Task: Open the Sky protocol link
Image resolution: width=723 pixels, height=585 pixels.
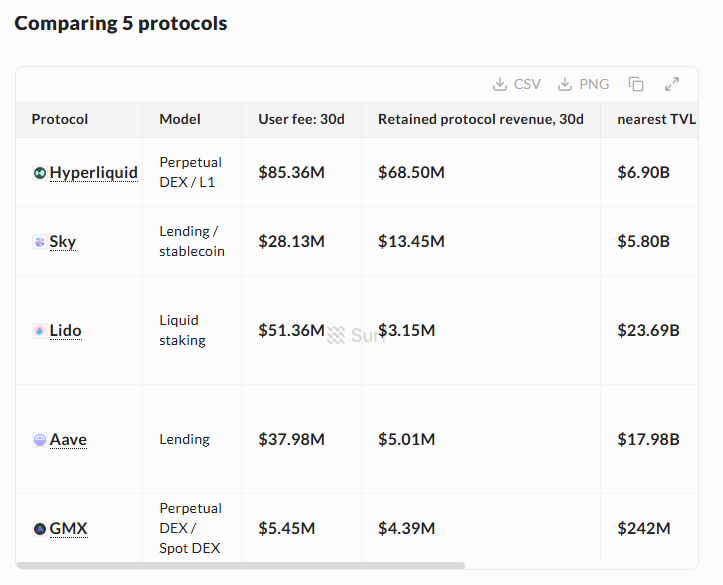Action: [x=63, y=242]
